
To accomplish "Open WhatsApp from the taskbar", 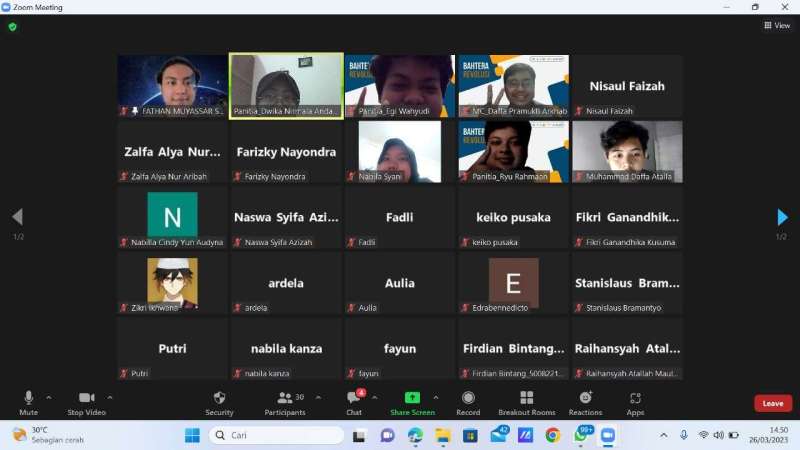I will tap(582, 435).
